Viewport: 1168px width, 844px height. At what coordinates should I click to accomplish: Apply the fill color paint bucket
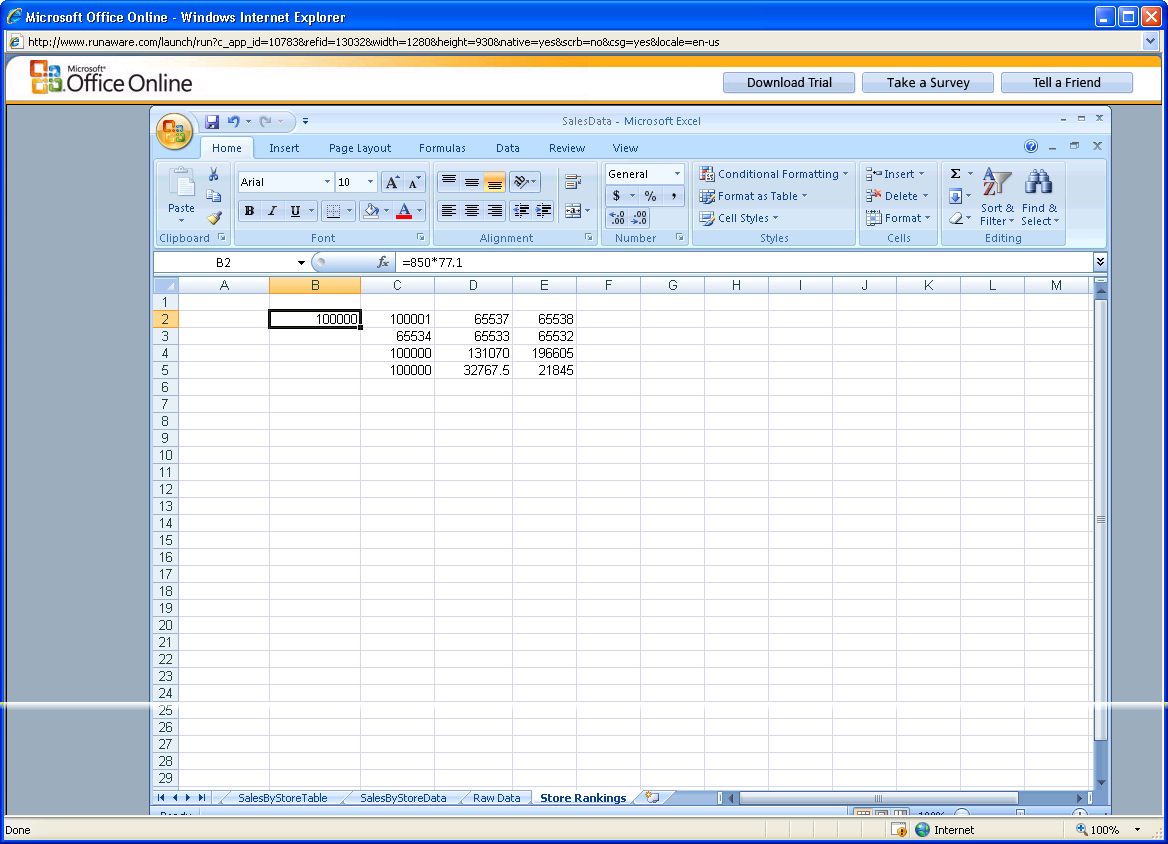[370, 211]
